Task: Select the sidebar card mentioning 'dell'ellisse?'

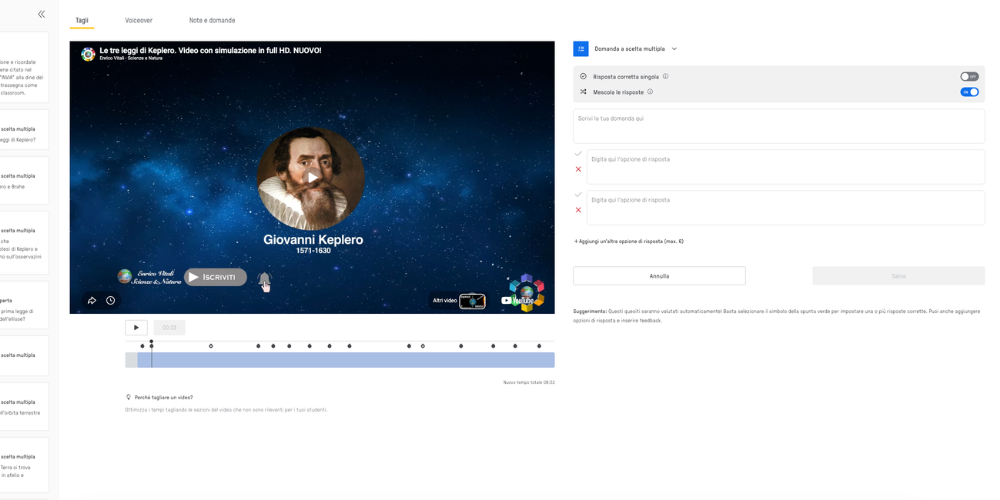Action: pos(24,305)
